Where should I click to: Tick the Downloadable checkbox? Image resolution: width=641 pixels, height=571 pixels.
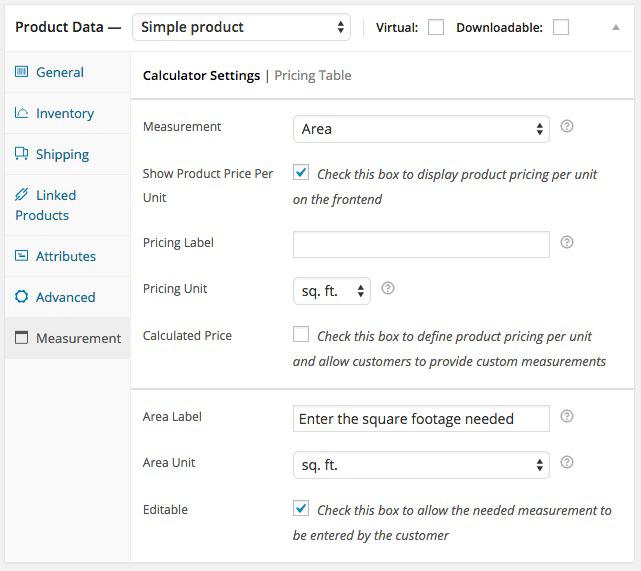click(561, 28)
